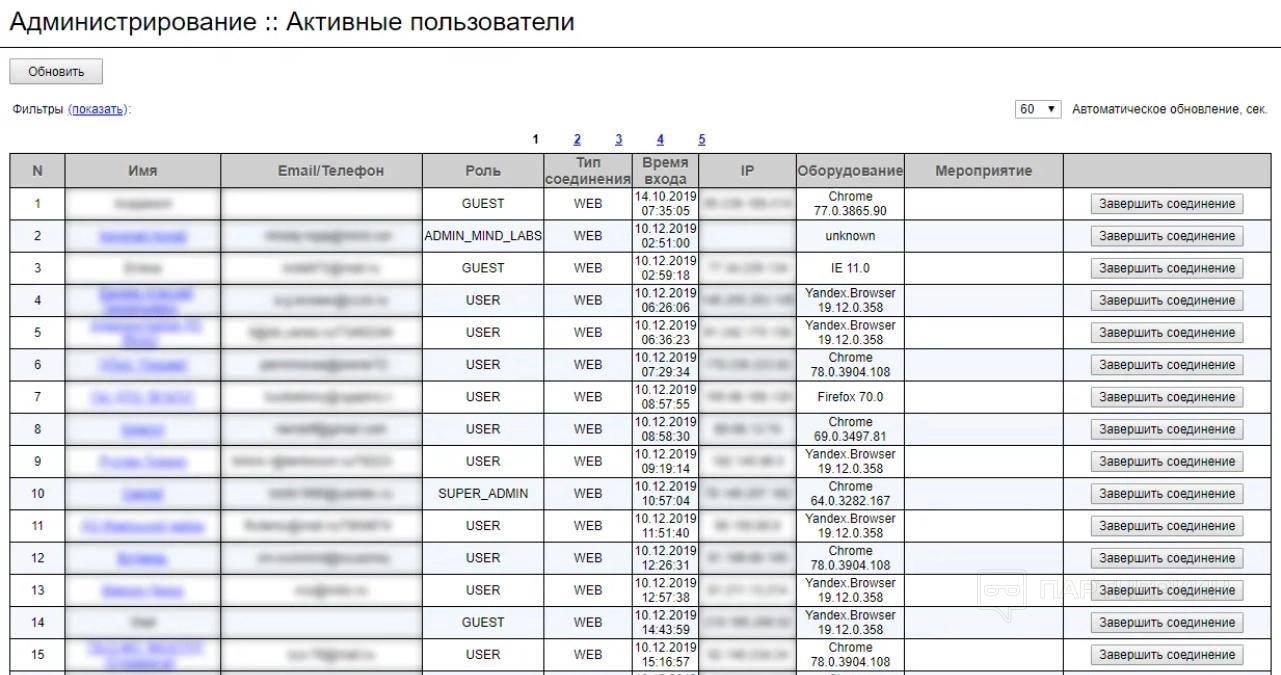Click Завершить соединение in row 13
The height and width of the screenshot is (675, 1281).
point(1167,590)
